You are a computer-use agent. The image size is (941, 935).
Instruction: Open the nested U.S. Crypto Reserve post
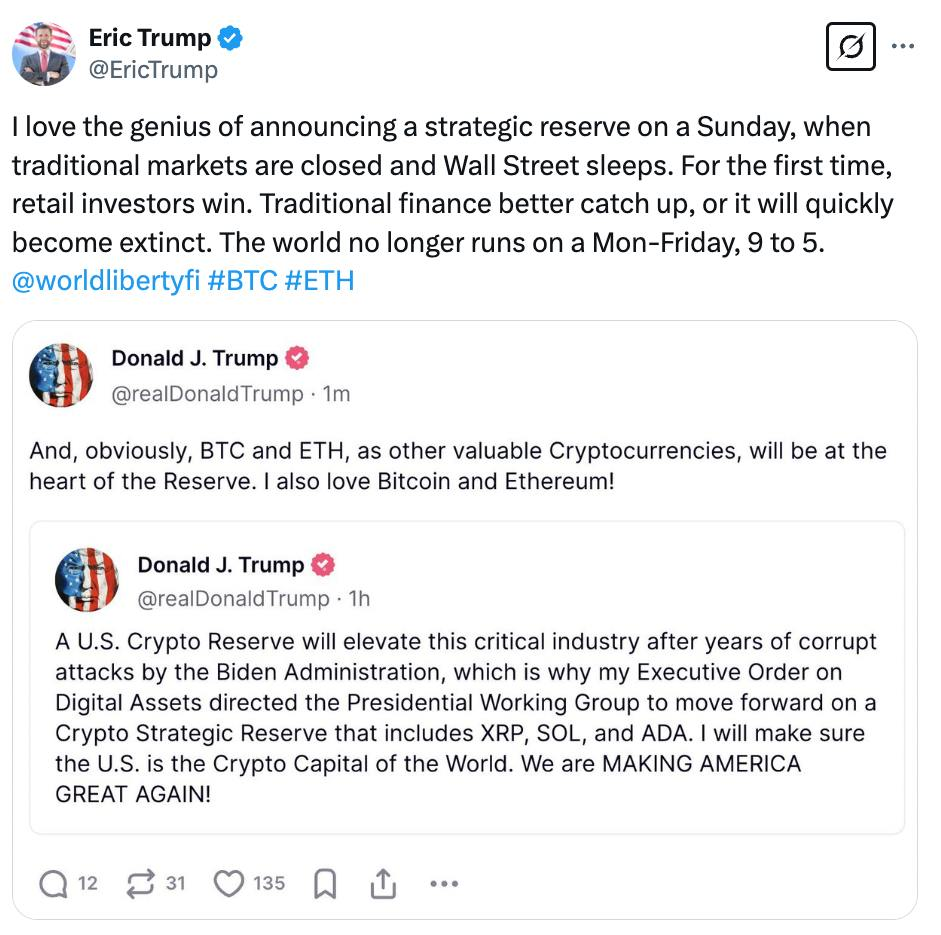[x=466, y=720]
